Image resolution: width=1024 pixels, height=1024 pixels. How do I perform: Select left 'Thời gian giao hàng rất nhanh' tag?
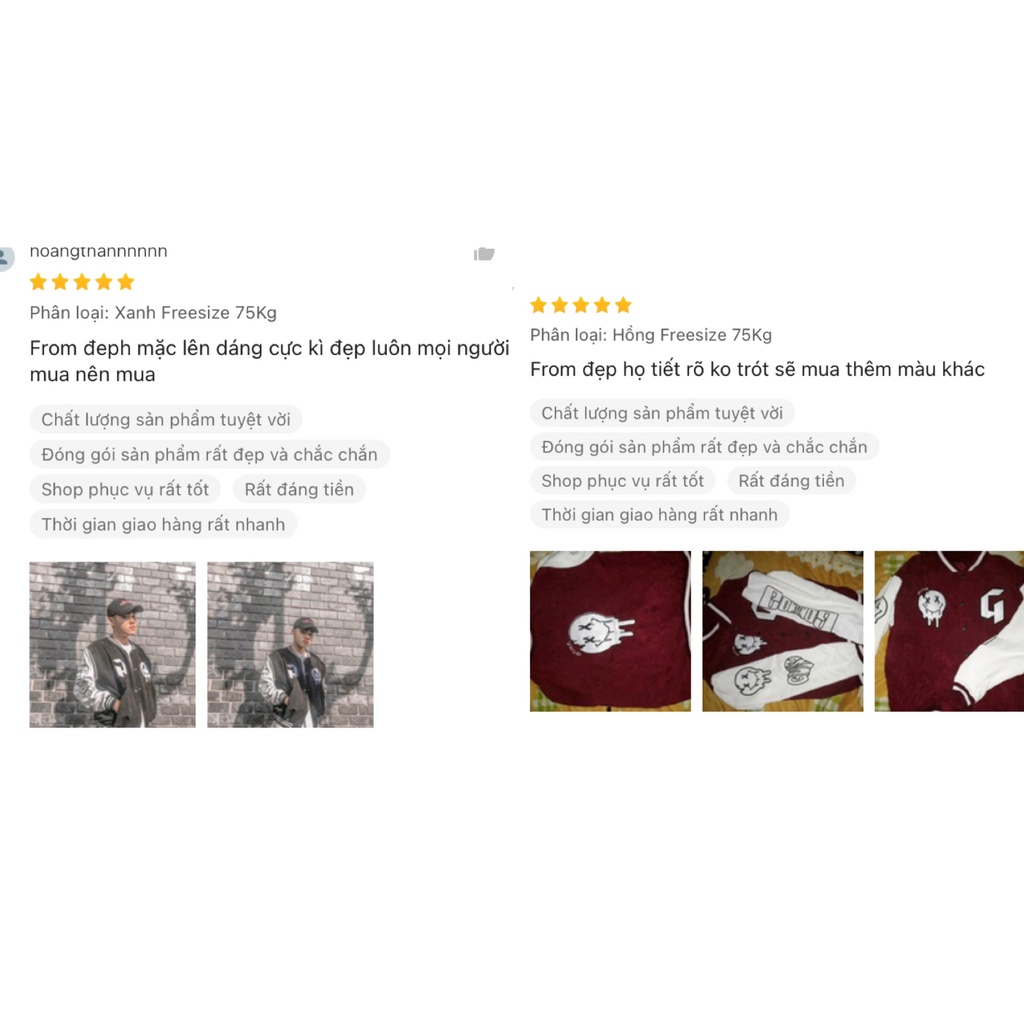coord(163,524)
